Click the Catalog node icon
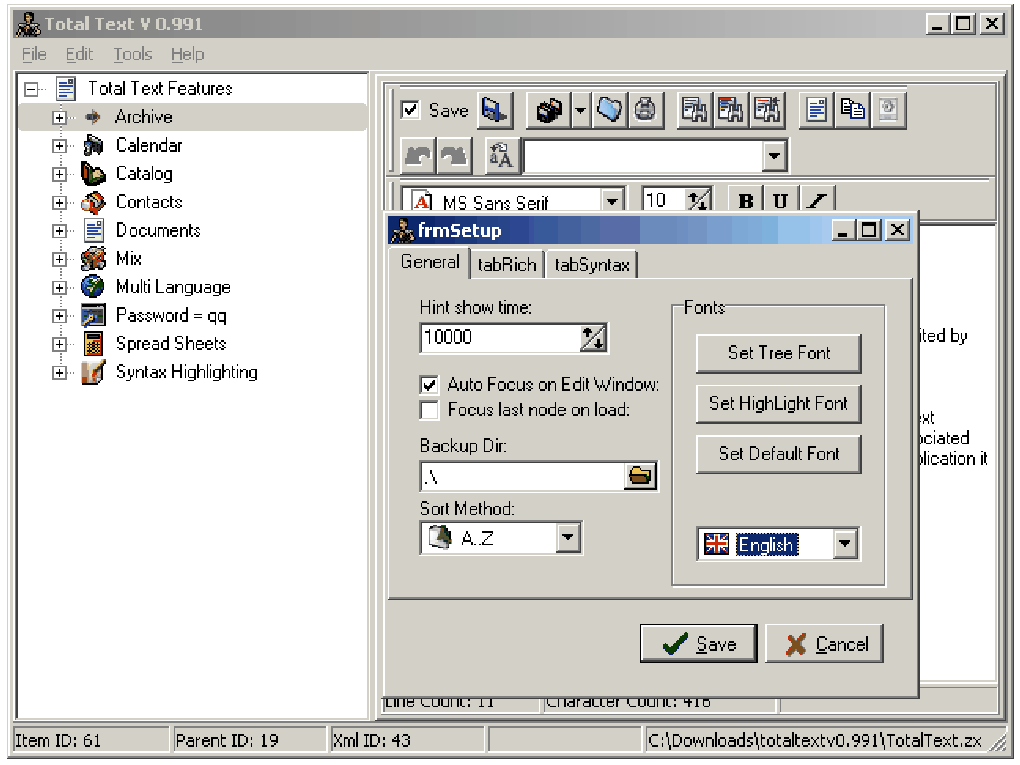 pyautogui.click(x=93, y=174)
